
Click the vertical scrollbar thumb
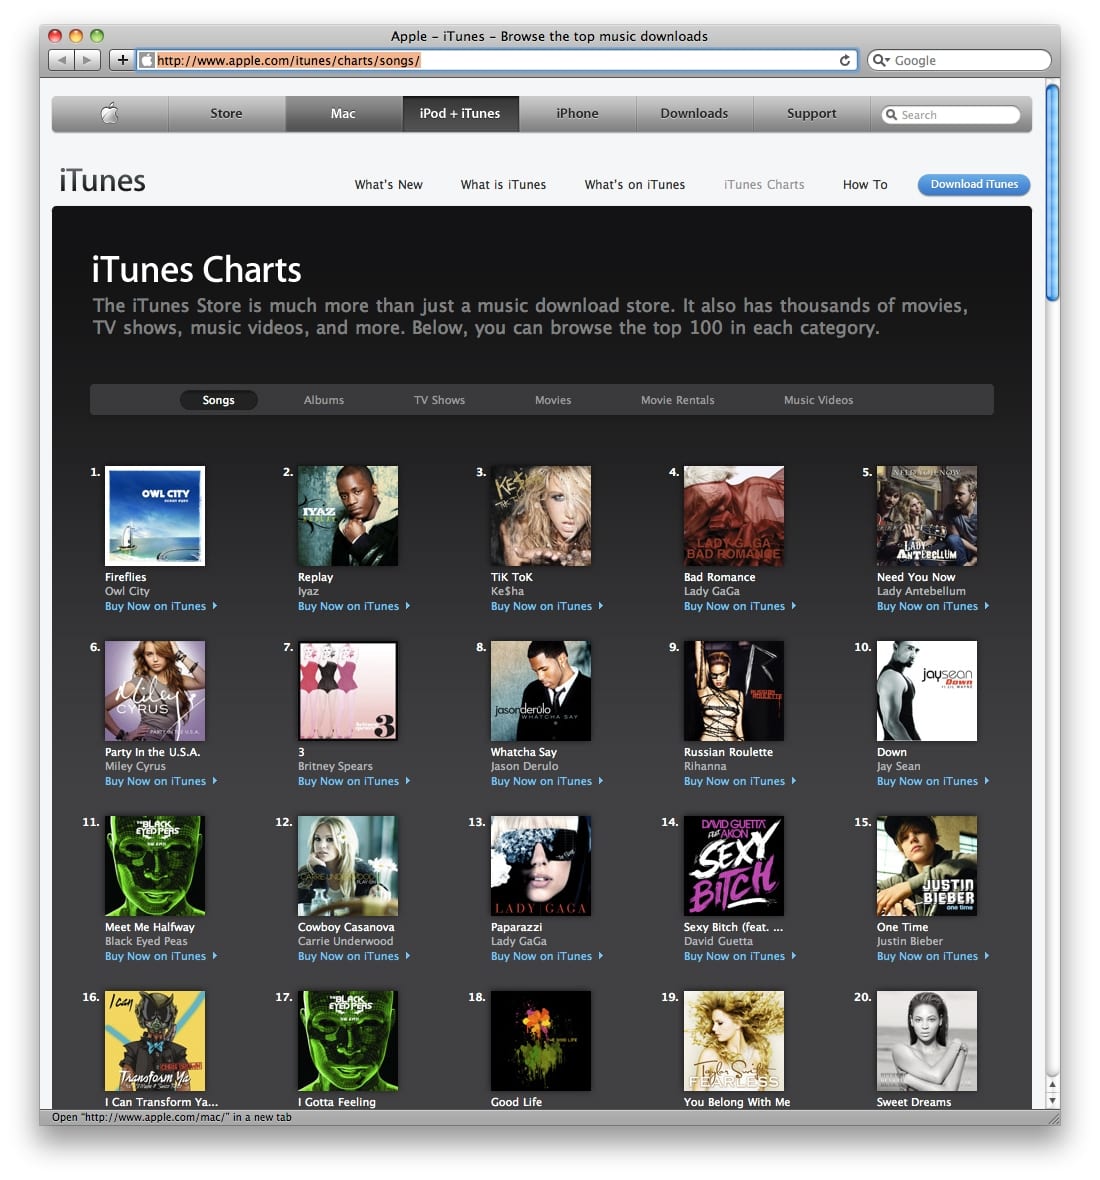point(1053,193)
